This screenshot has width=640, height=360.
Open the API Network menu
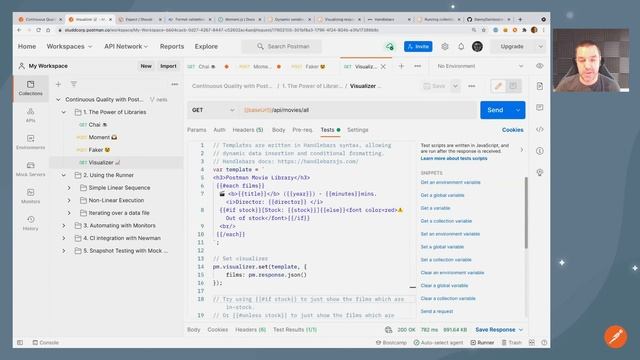(x=126, y=47)
